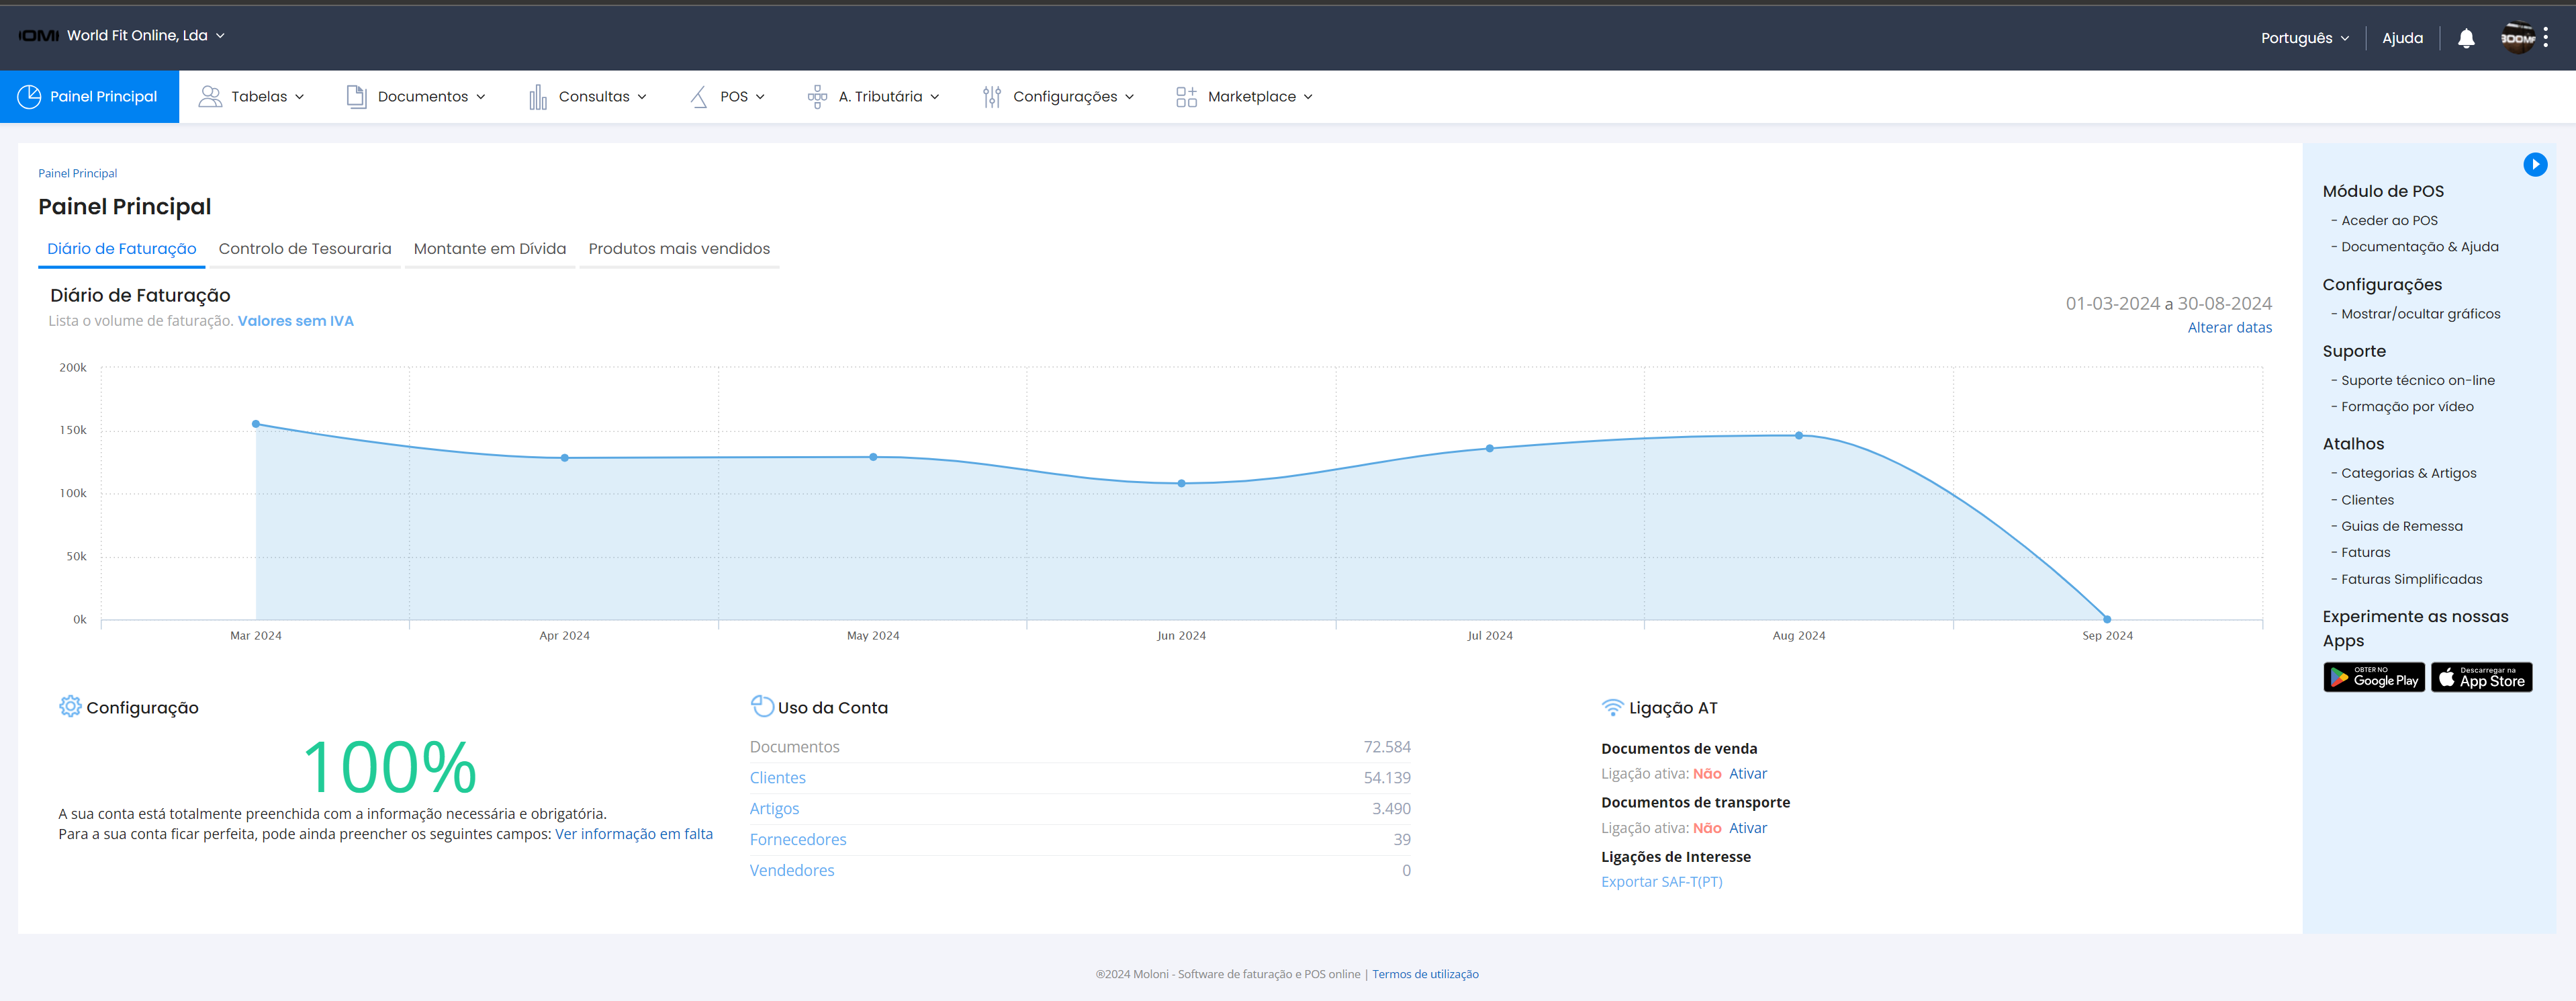Switch to Controlo de Tesouraria tab
Image resolution: width=2576 pixels, height=1001 pixels.
click(x=305, y=249)
